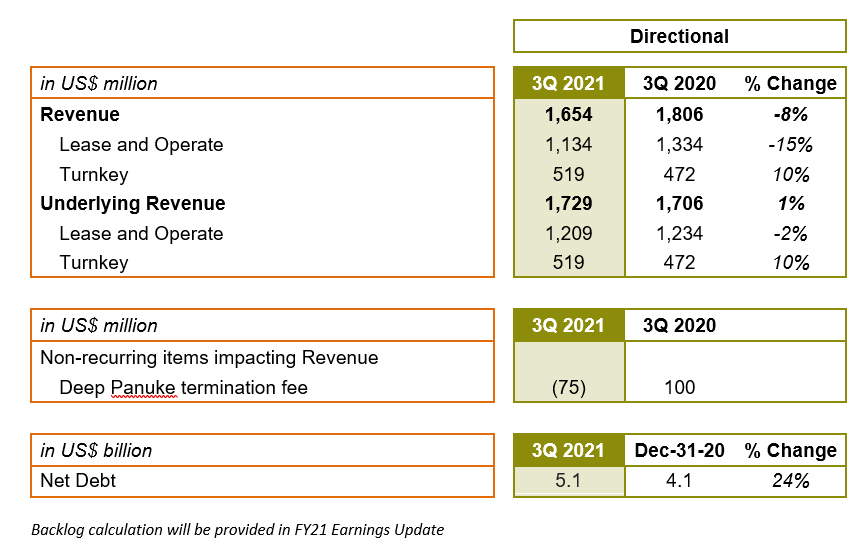
Task: Select the (75) termination fee value
Action: [568, 387]
